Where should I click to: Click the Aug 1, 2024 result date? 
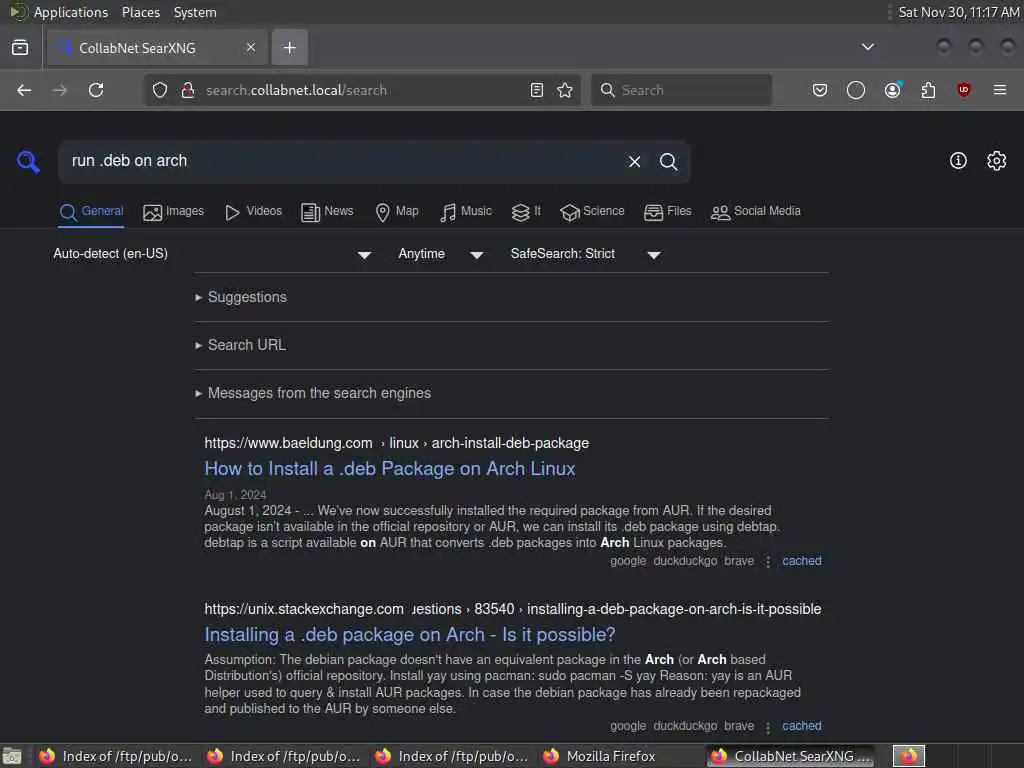(x=235, y=495)
